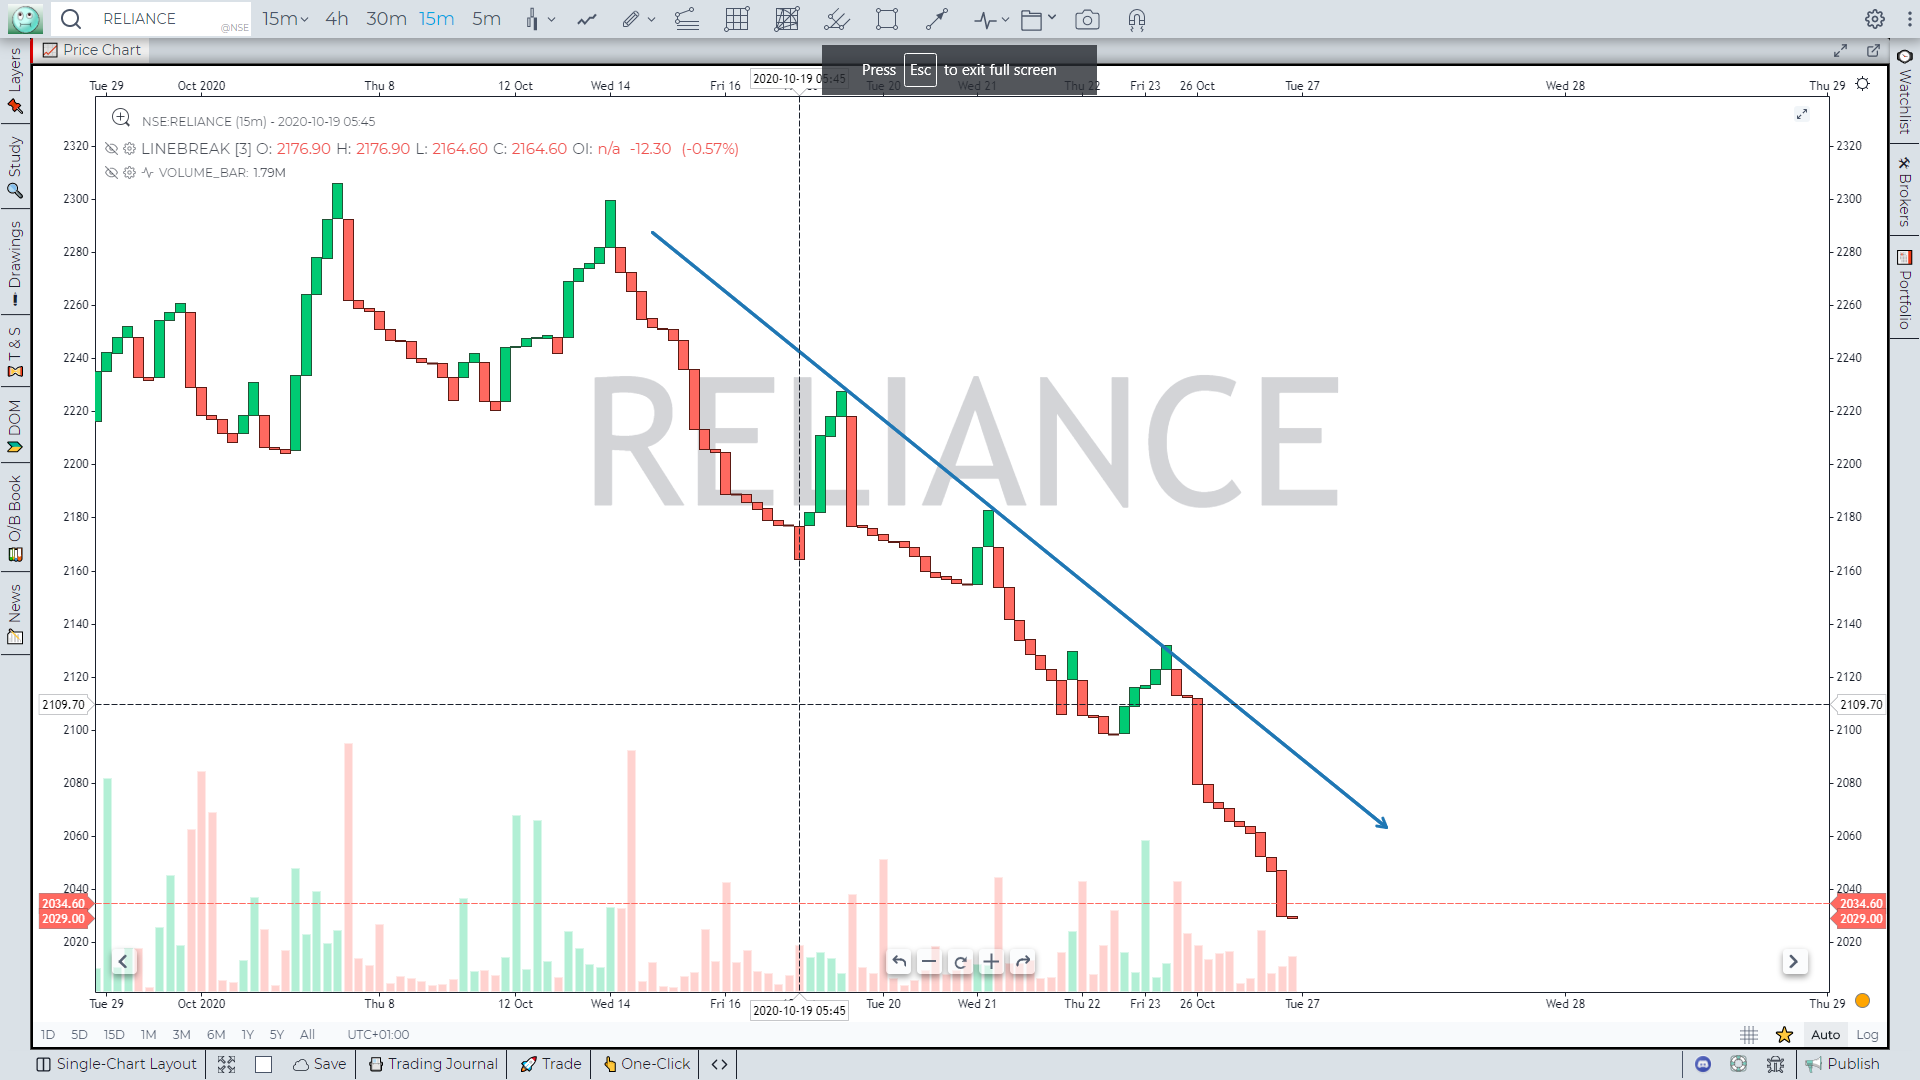
Task: Hide the VOLUME_BAR series eye icon
Action: coord(112,173)
